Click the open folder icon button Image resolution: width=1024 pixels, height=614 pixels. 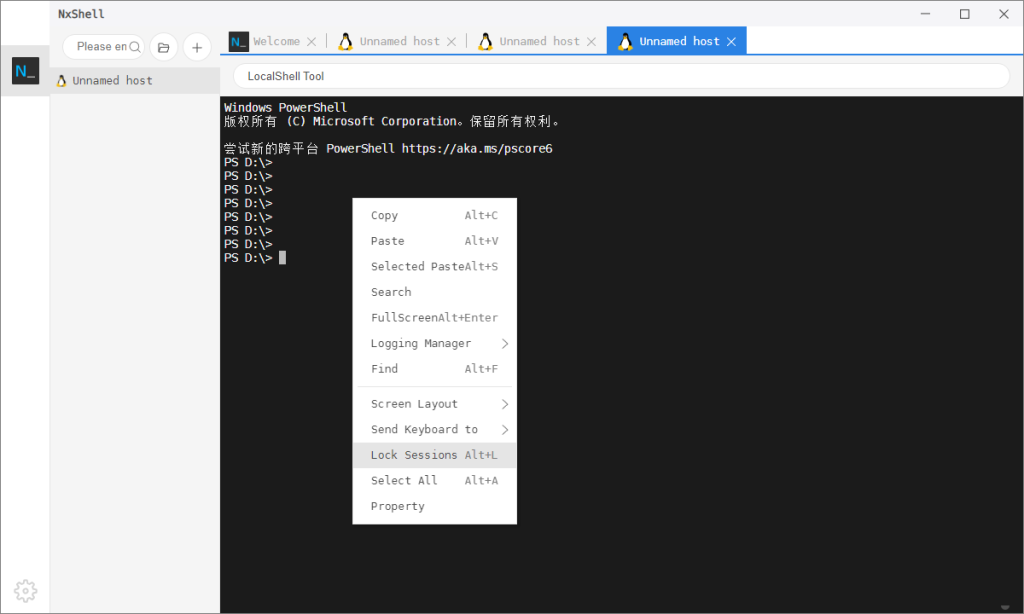tap(164, 47)
